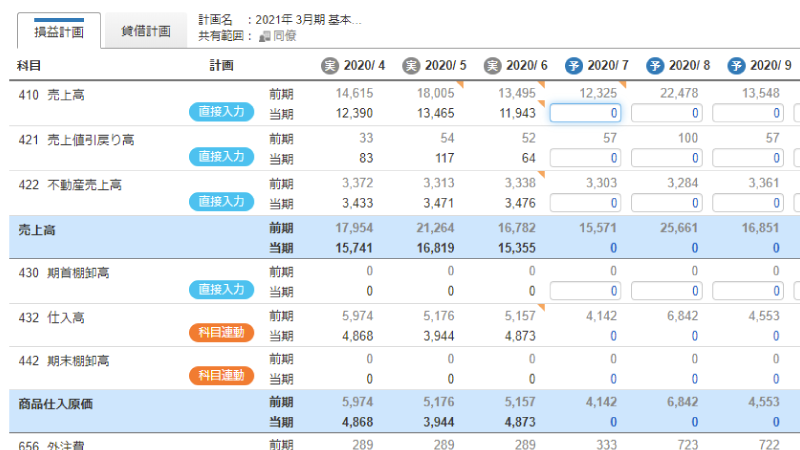Select the 421 売上値引戻り高 account label
The image size is (800, 450).
77,140
